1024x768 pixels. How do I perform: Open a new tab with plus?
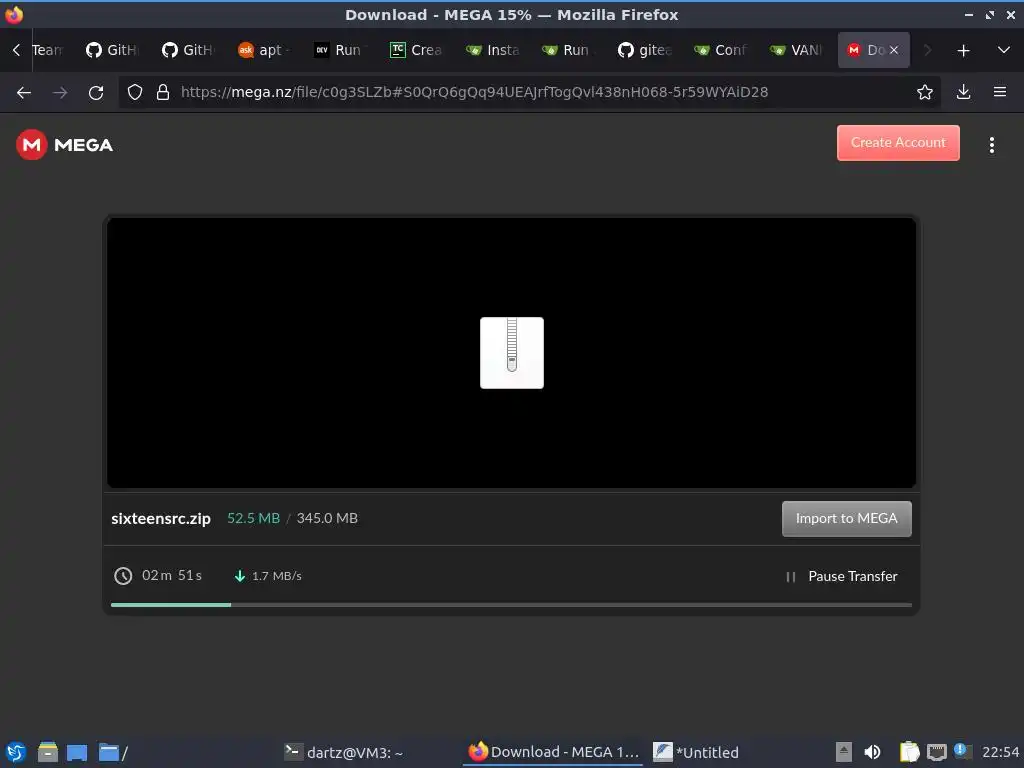point(963,50)
